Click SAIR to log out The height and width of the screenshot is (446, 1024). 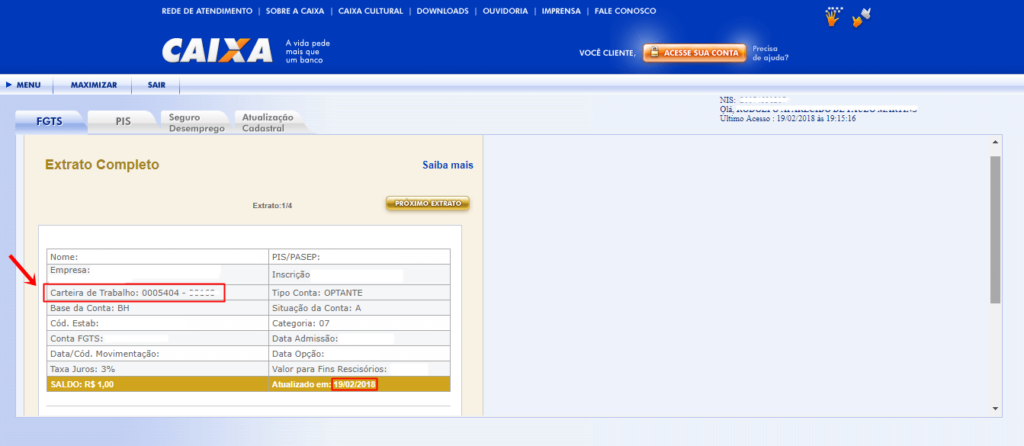click(x=156, y=85)
